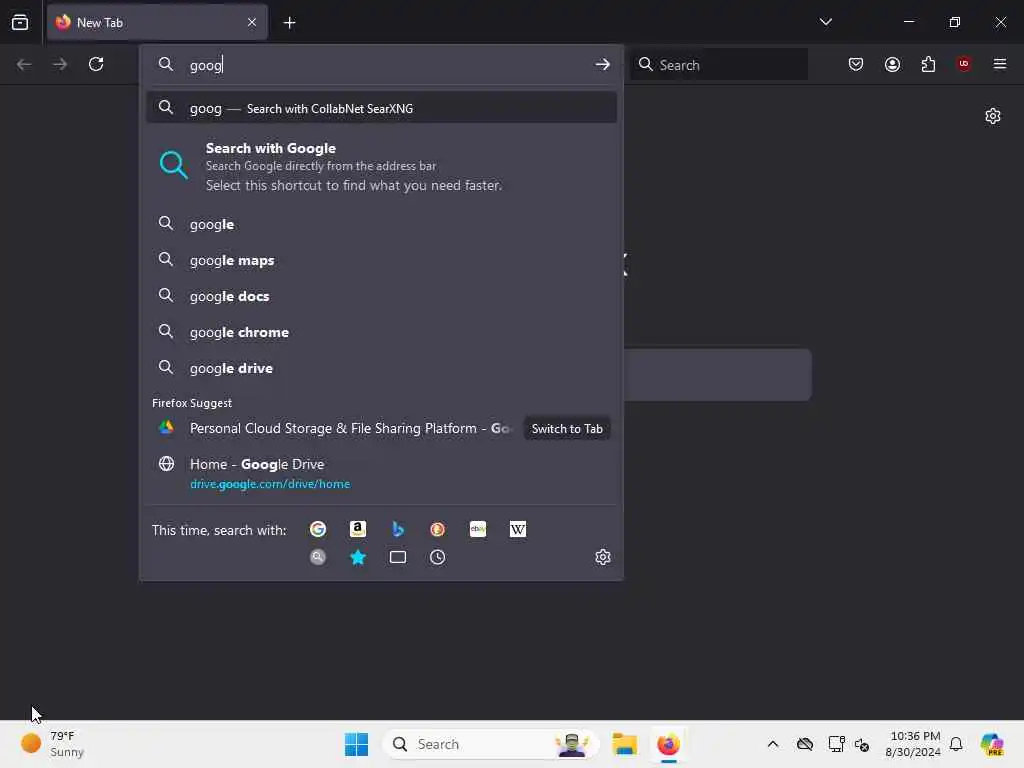This screenshot has height=768, width=1024.
Task: Select the Search with Google shortcut
Action: (x=381, y=166)
